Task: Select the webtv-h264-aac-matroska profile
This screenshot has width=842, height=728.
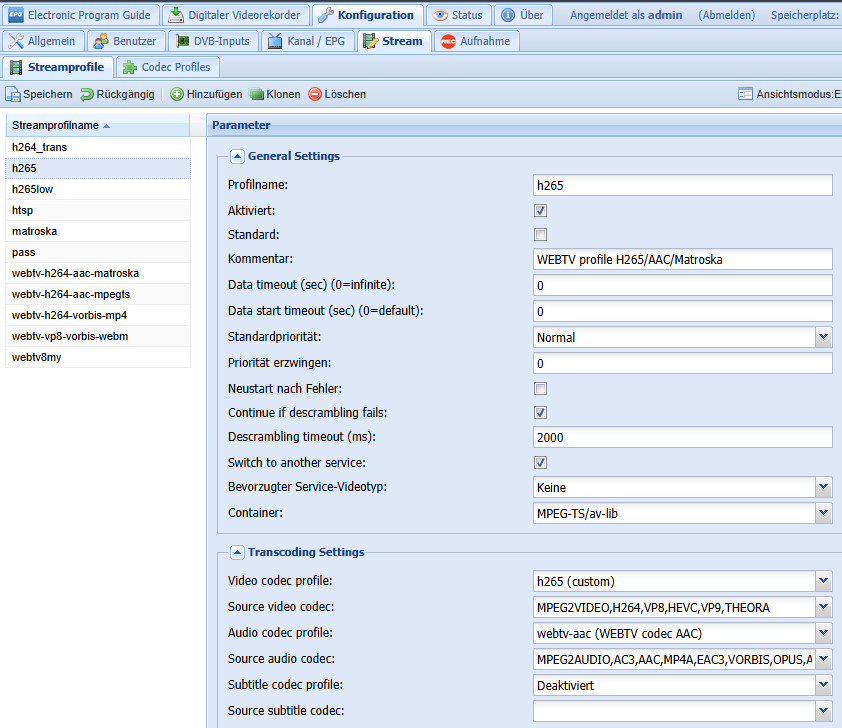Action: coord(76,273)
